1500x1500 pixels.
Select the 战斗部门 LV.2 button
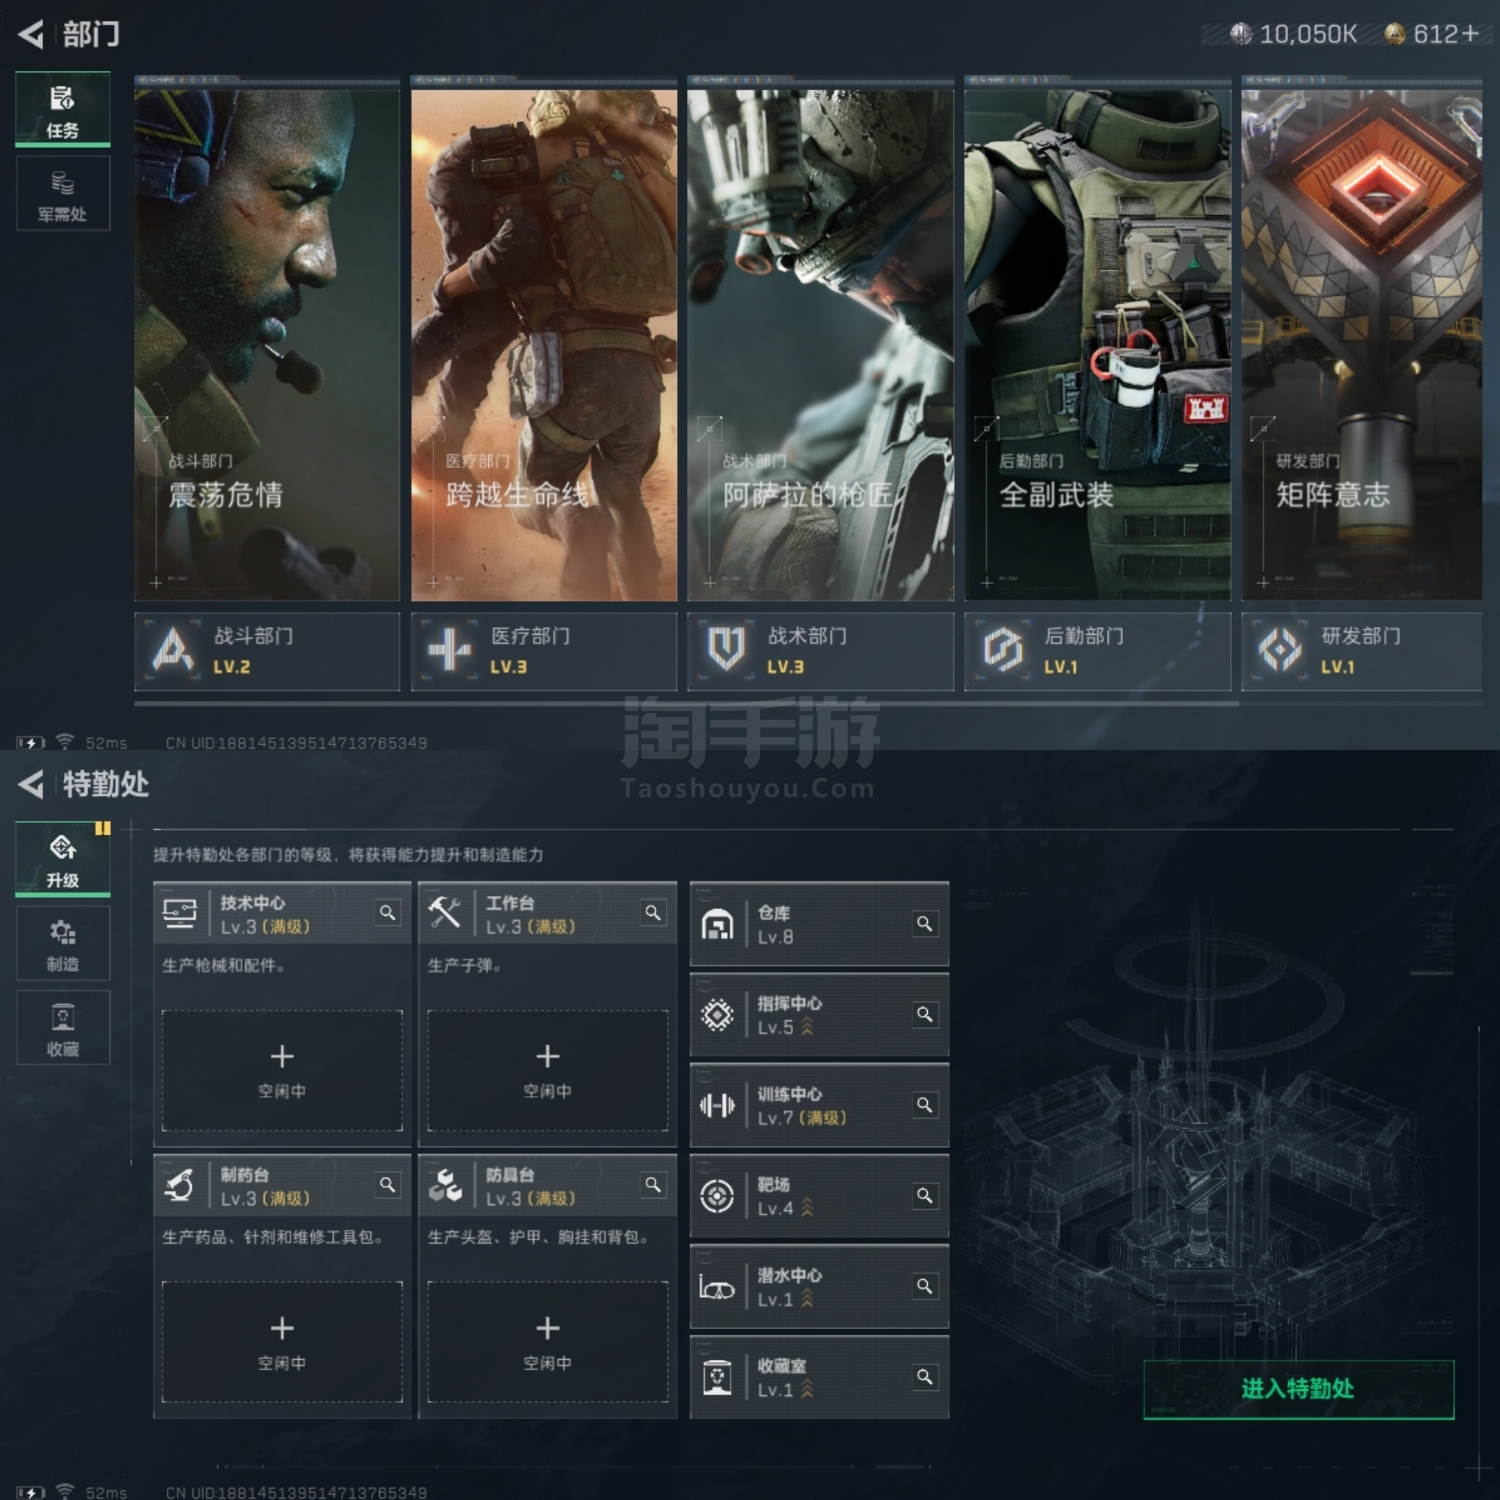click(267, 651)
